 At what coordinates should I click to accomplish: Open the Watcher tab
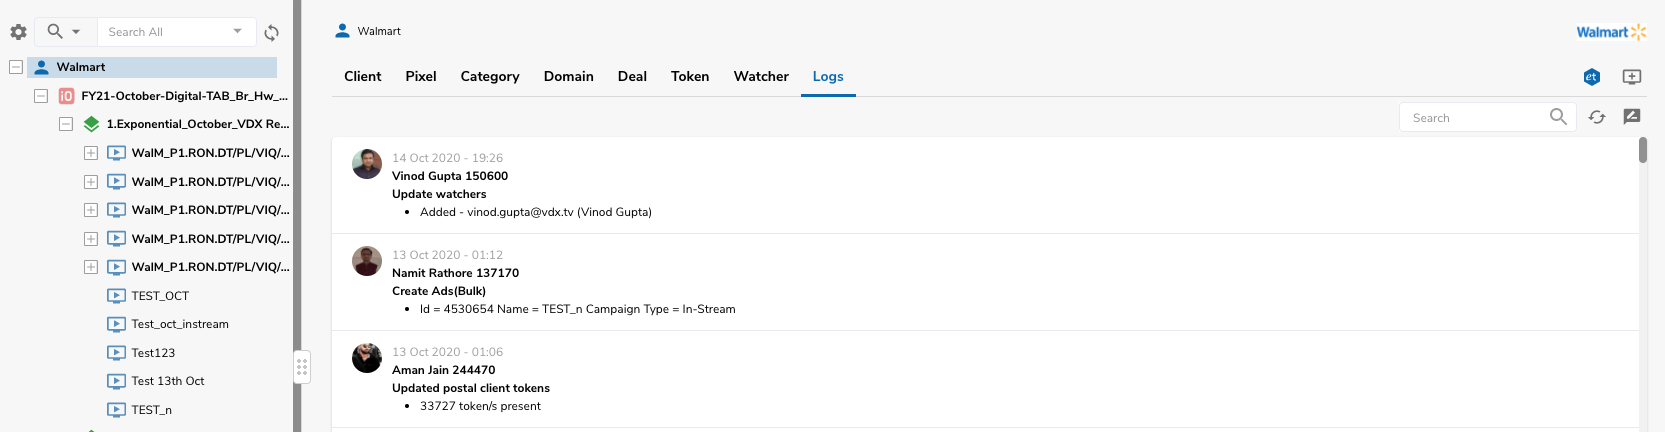(x=760, y=76)
